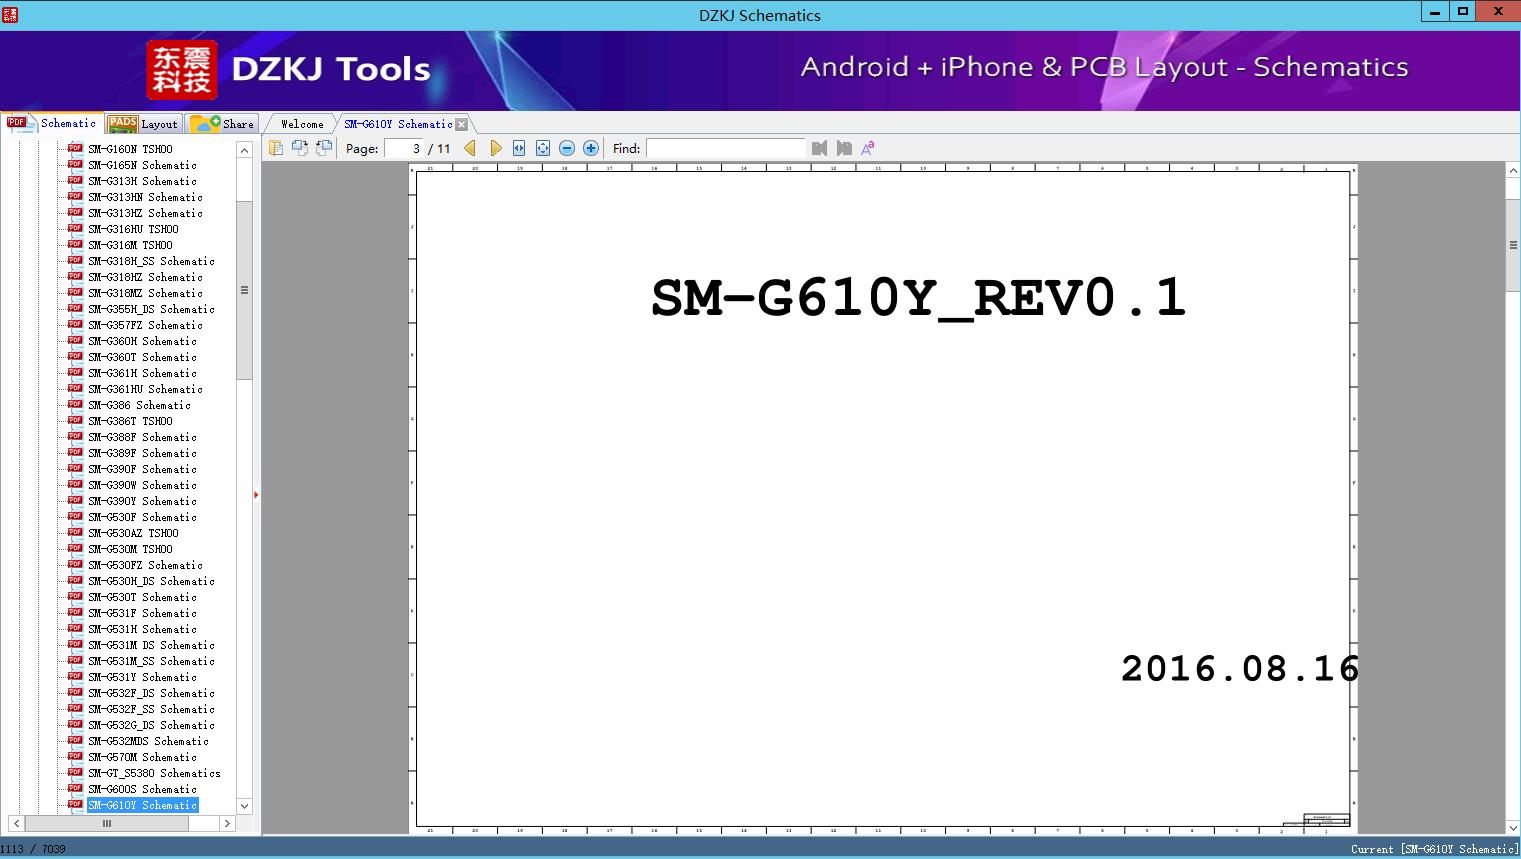Viewport: 1521px width, 859px height.
Task: Select the highlighted SM-G610Y Schematic item
Action: [142, 805]
